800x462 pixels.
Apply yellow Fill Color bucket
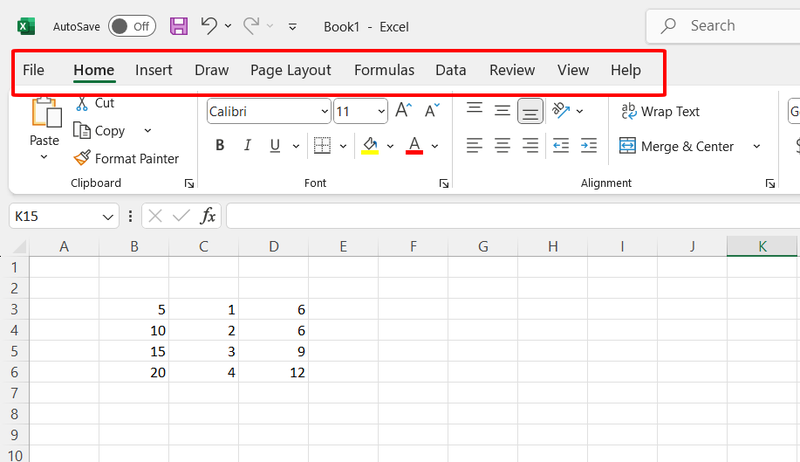370,146
